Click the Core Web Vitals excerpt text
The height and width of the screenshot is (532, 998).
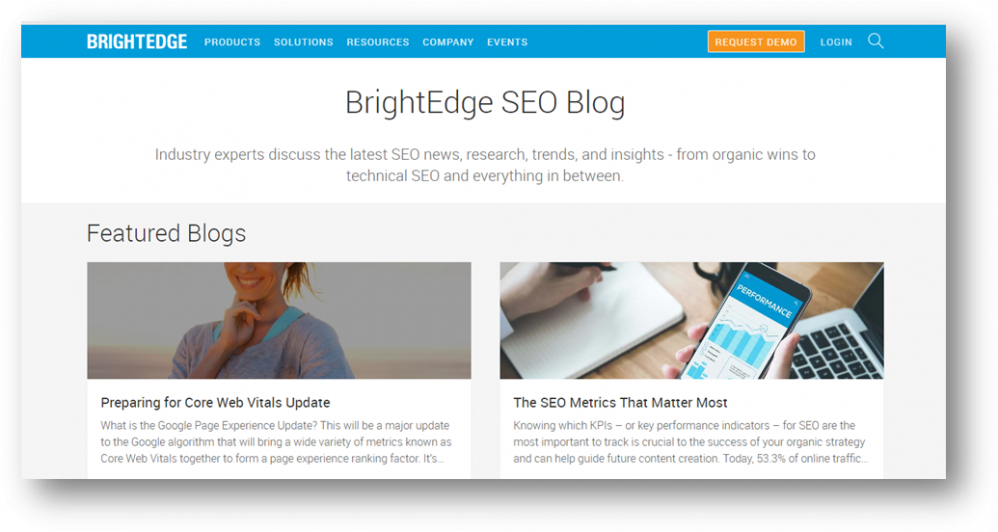[x=276, y=442]
